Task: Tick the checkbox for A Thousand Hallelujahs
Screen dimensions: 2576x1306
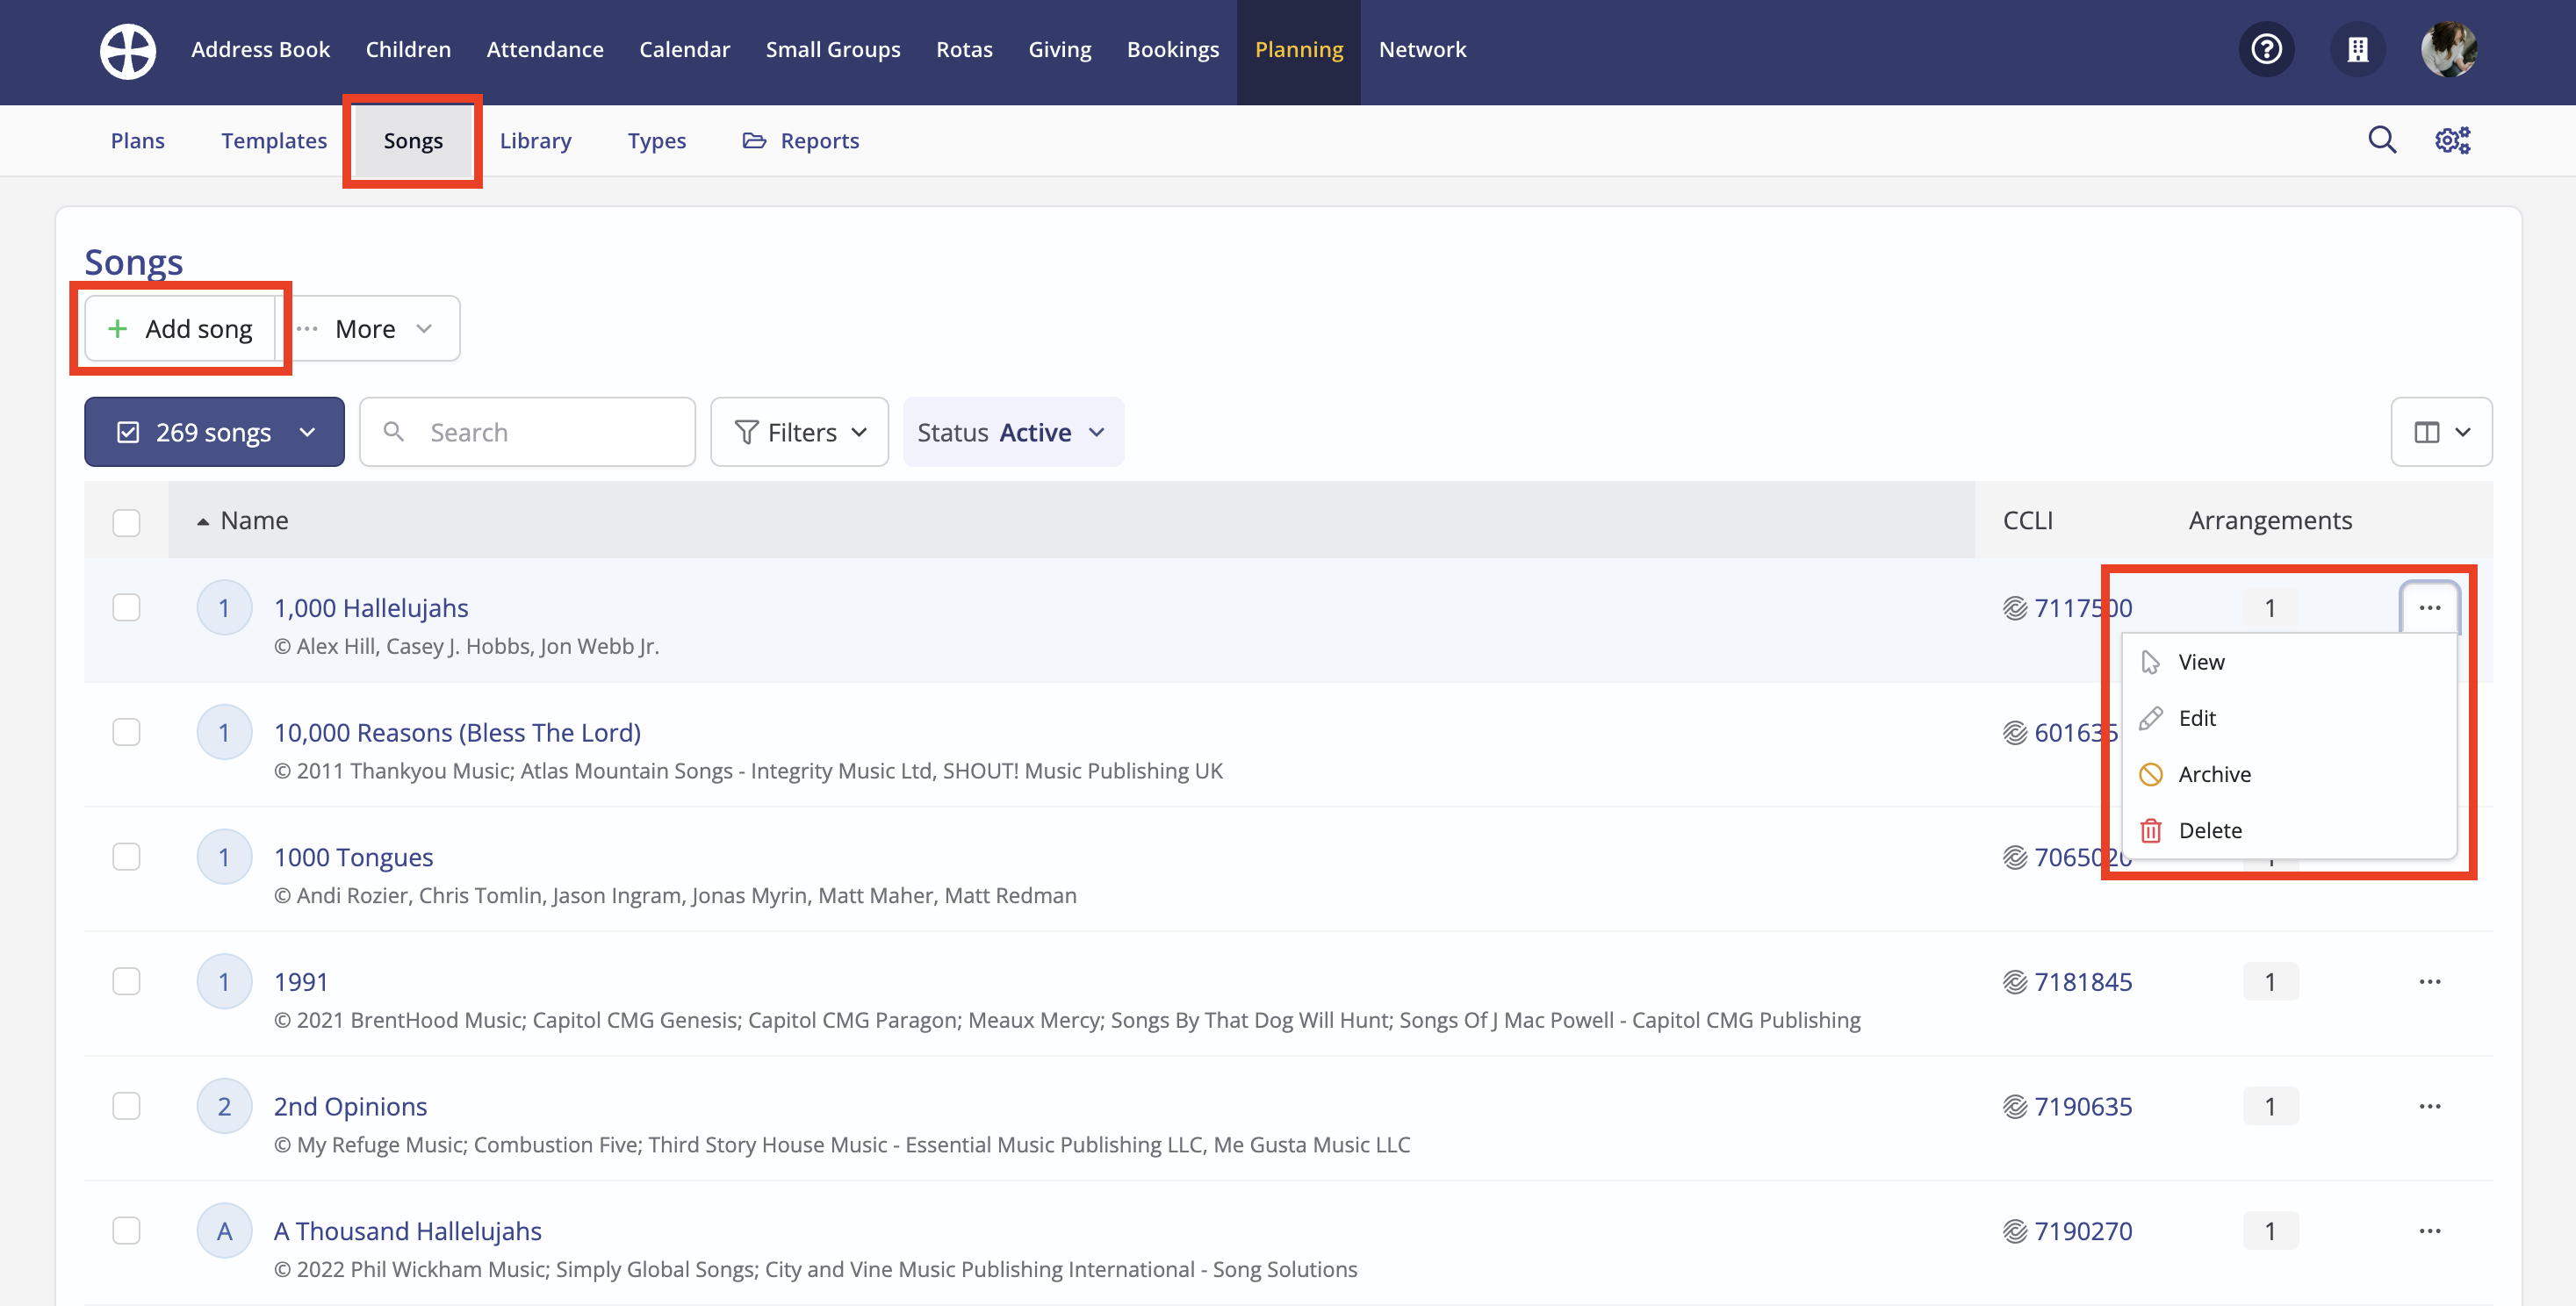Action: [x=126, y=1230]
